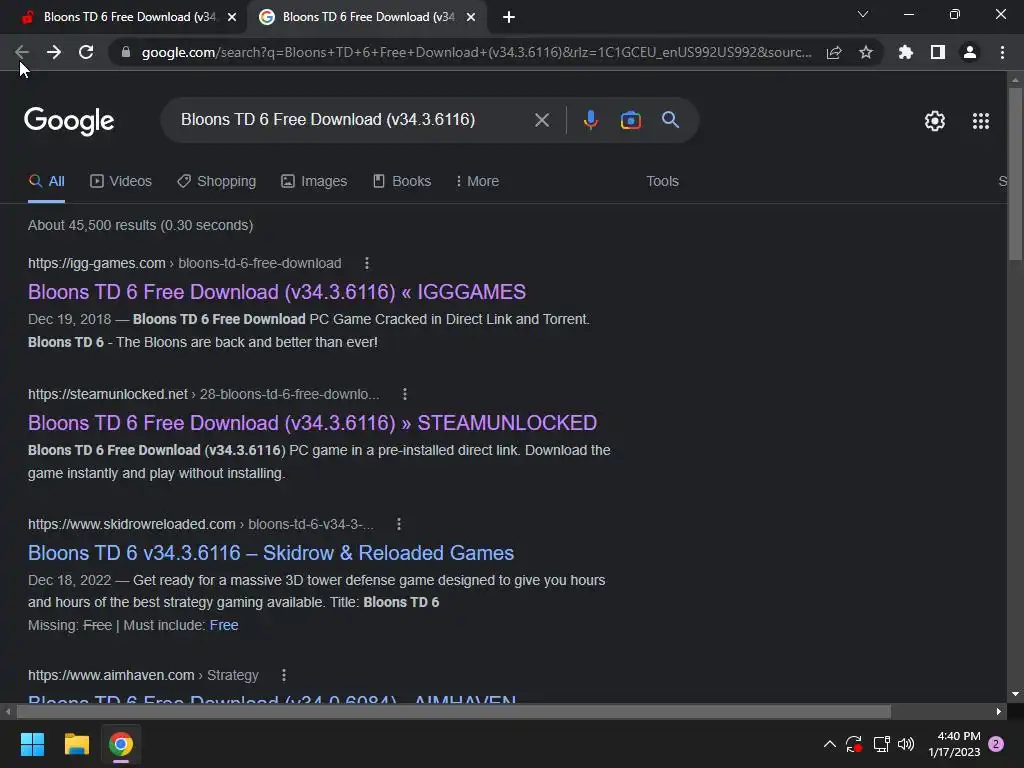1024x768 pixels.
Task: Open the Skidrow & Reloaded Games result
Action: click(x=271, y=552)
